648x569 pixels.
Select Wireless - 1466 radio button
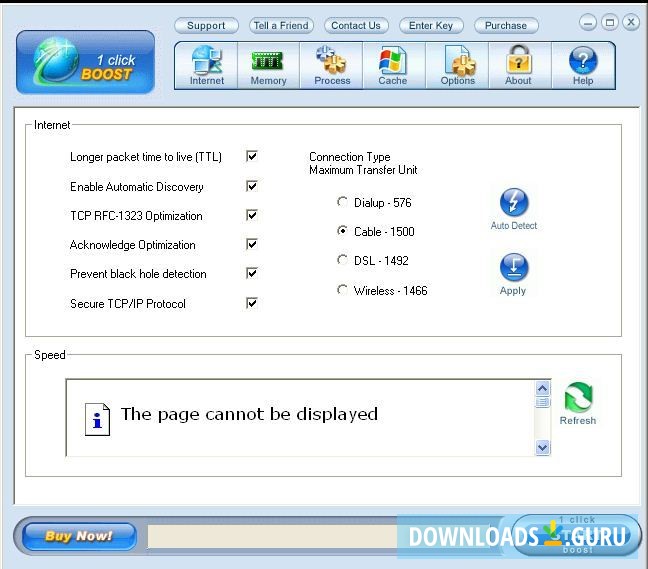342,290
